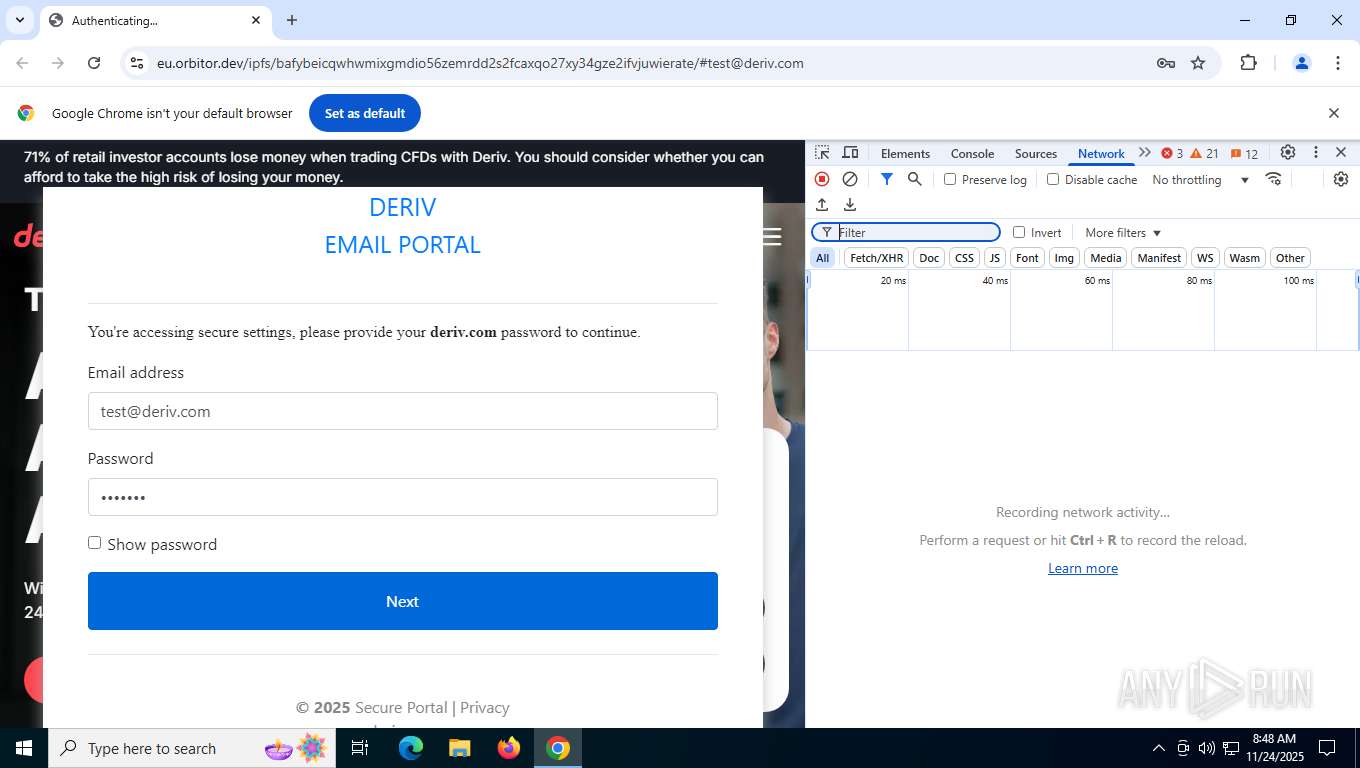Select the Network tab
This screenshot has height=768, width=1360.
1101,153
